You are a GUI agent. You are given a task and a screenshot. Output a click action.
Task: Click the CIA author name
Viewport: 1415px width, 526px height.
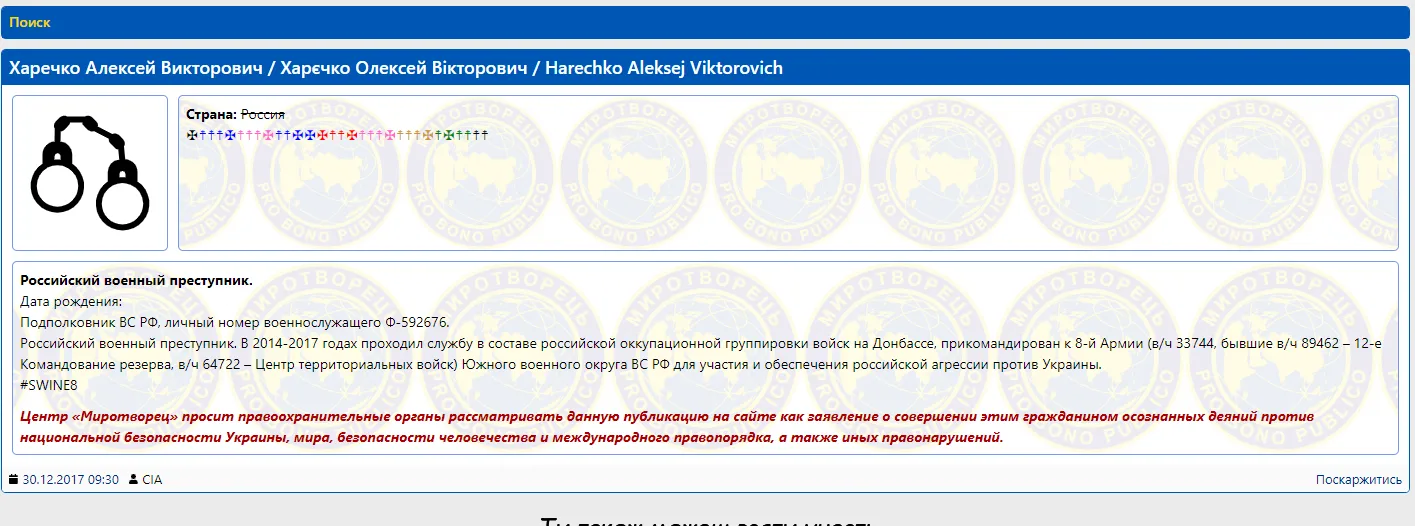tap(152, 480)
